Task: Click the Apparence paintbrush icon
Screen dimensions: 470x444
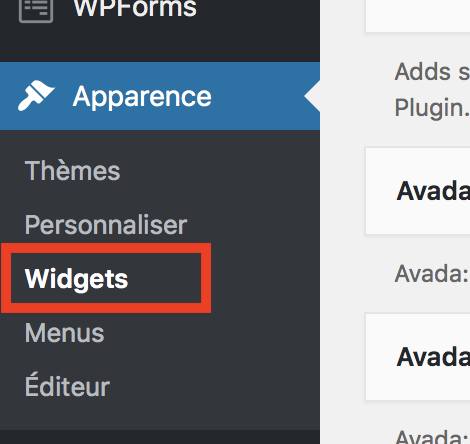Action: (36, 95)
